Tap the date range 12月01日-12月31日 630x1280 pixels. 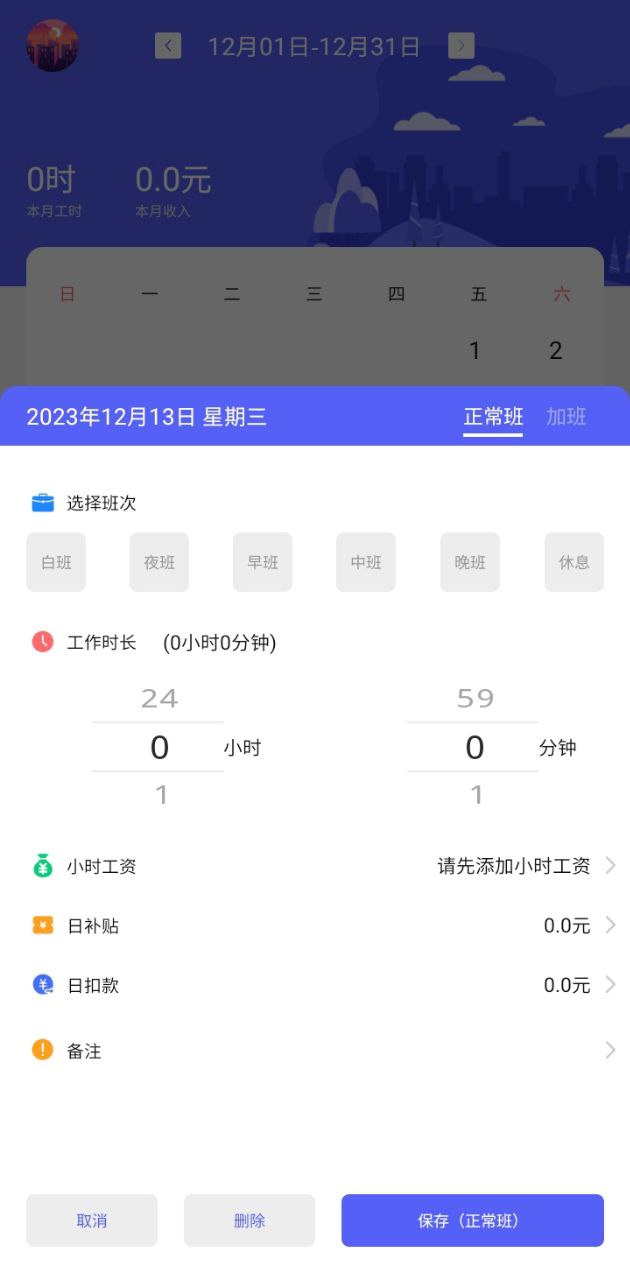click(x=314, y=47)
